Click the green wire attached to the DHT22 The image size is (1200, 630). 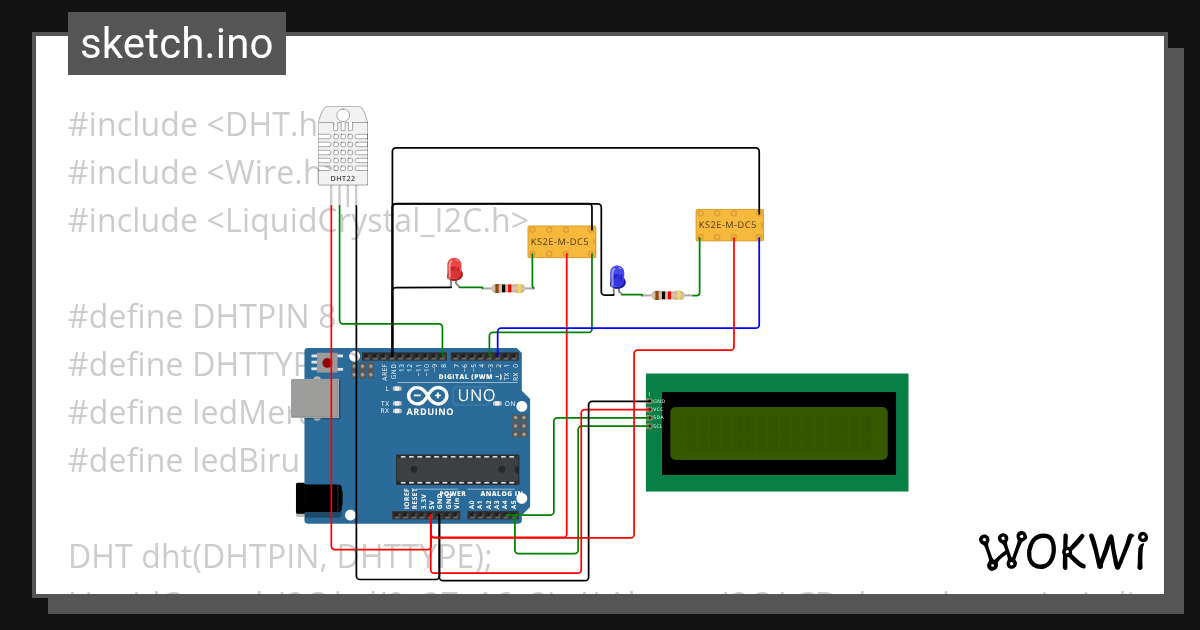(340, 260)
